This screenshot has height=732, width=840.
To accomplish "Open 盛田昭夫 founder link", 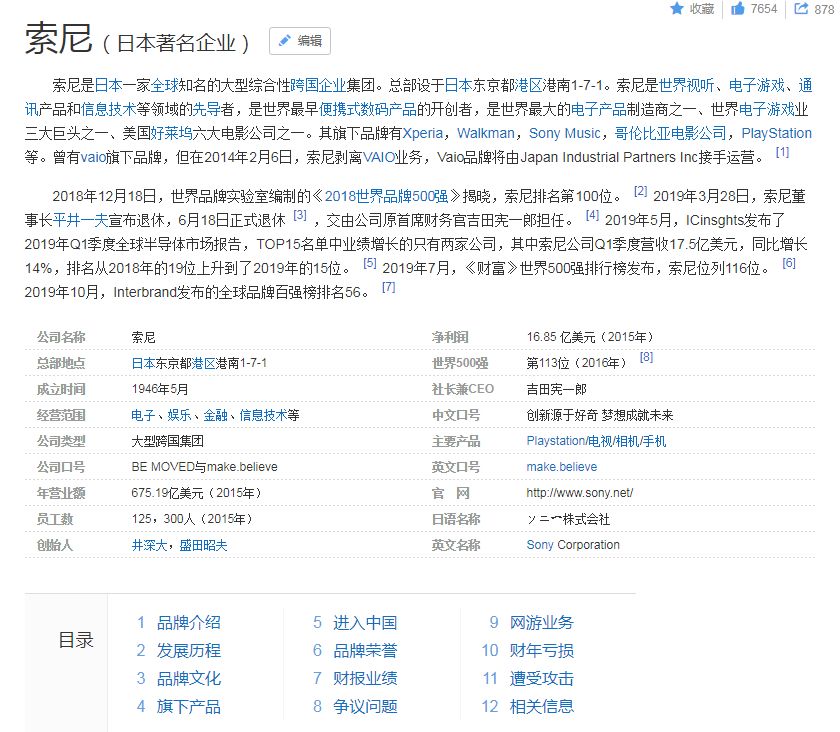I will pos(203,546).
